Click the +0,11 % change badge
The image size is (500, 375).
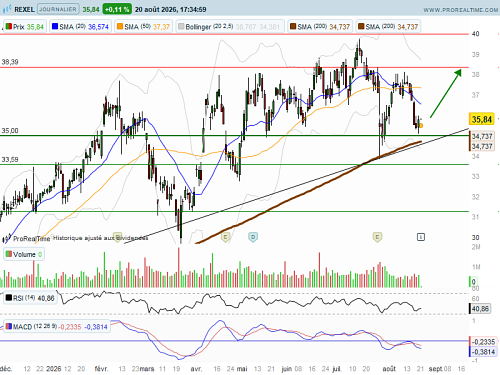(117, 9)
